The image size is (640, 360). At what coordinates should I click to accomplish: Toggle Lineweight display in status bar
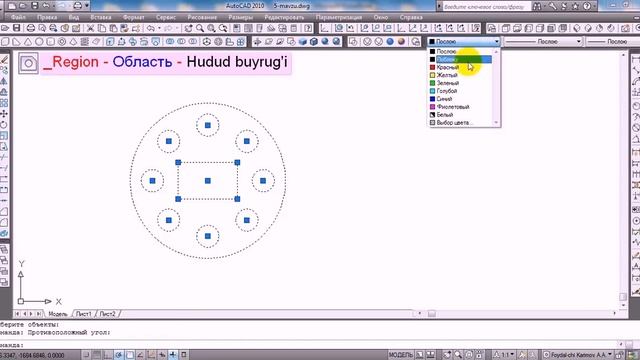click(173, 355)
